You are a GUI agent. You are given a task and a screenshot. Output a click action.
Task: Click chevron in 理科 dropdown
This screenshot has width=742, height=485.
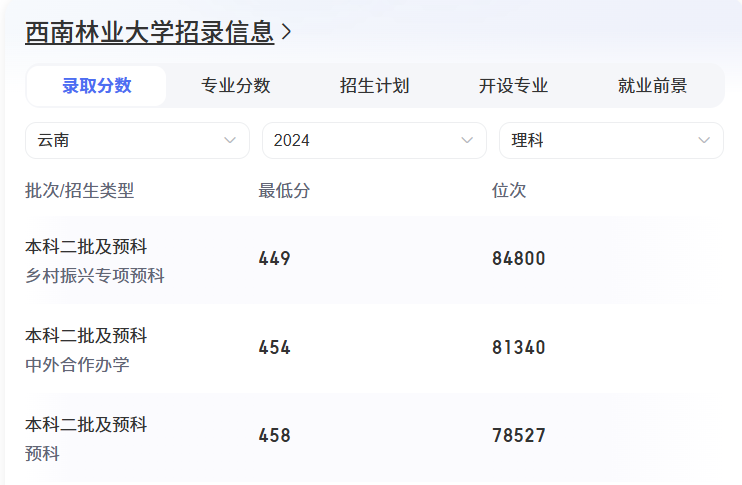(704, 141)
